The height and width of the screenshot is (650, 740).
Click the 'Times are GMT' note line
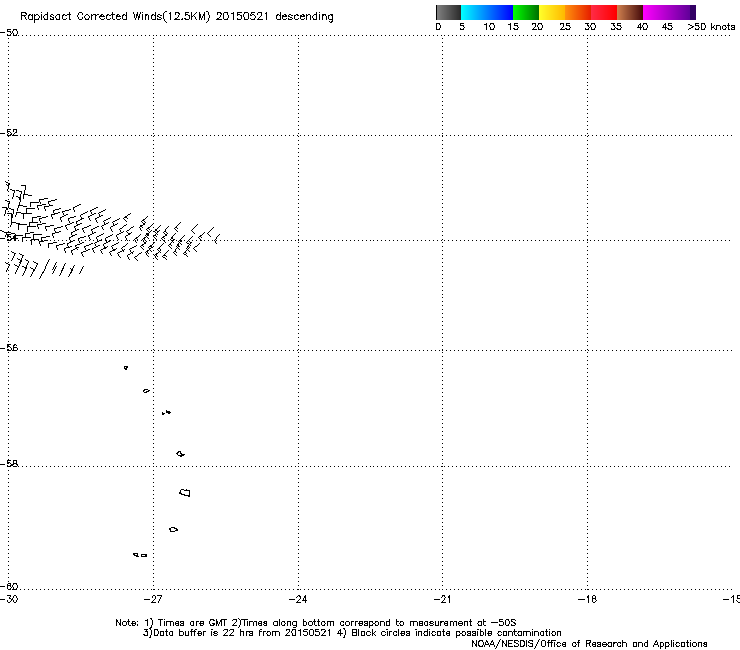click(x=316, y=623)
